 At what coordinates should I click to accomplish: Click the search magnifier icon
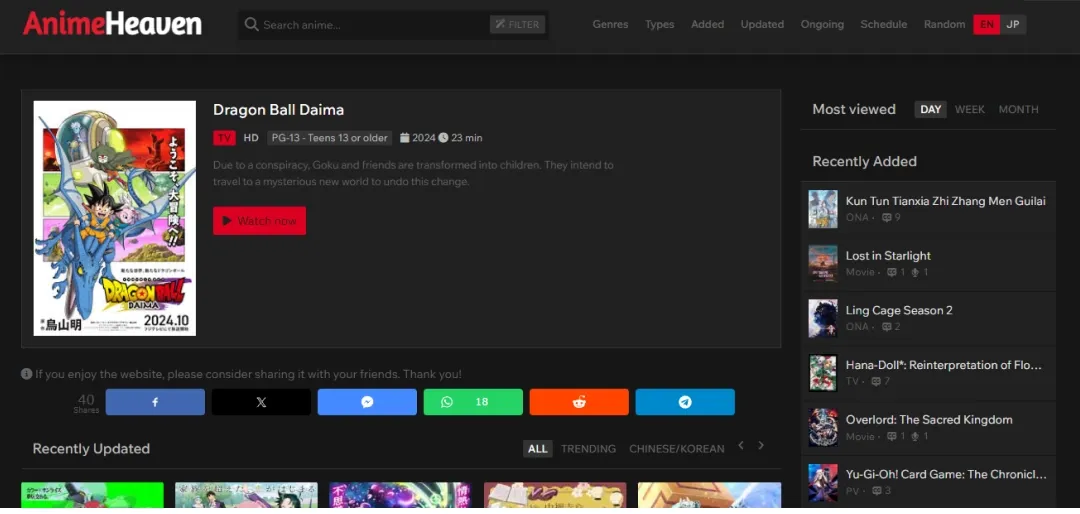click(252, 25)
